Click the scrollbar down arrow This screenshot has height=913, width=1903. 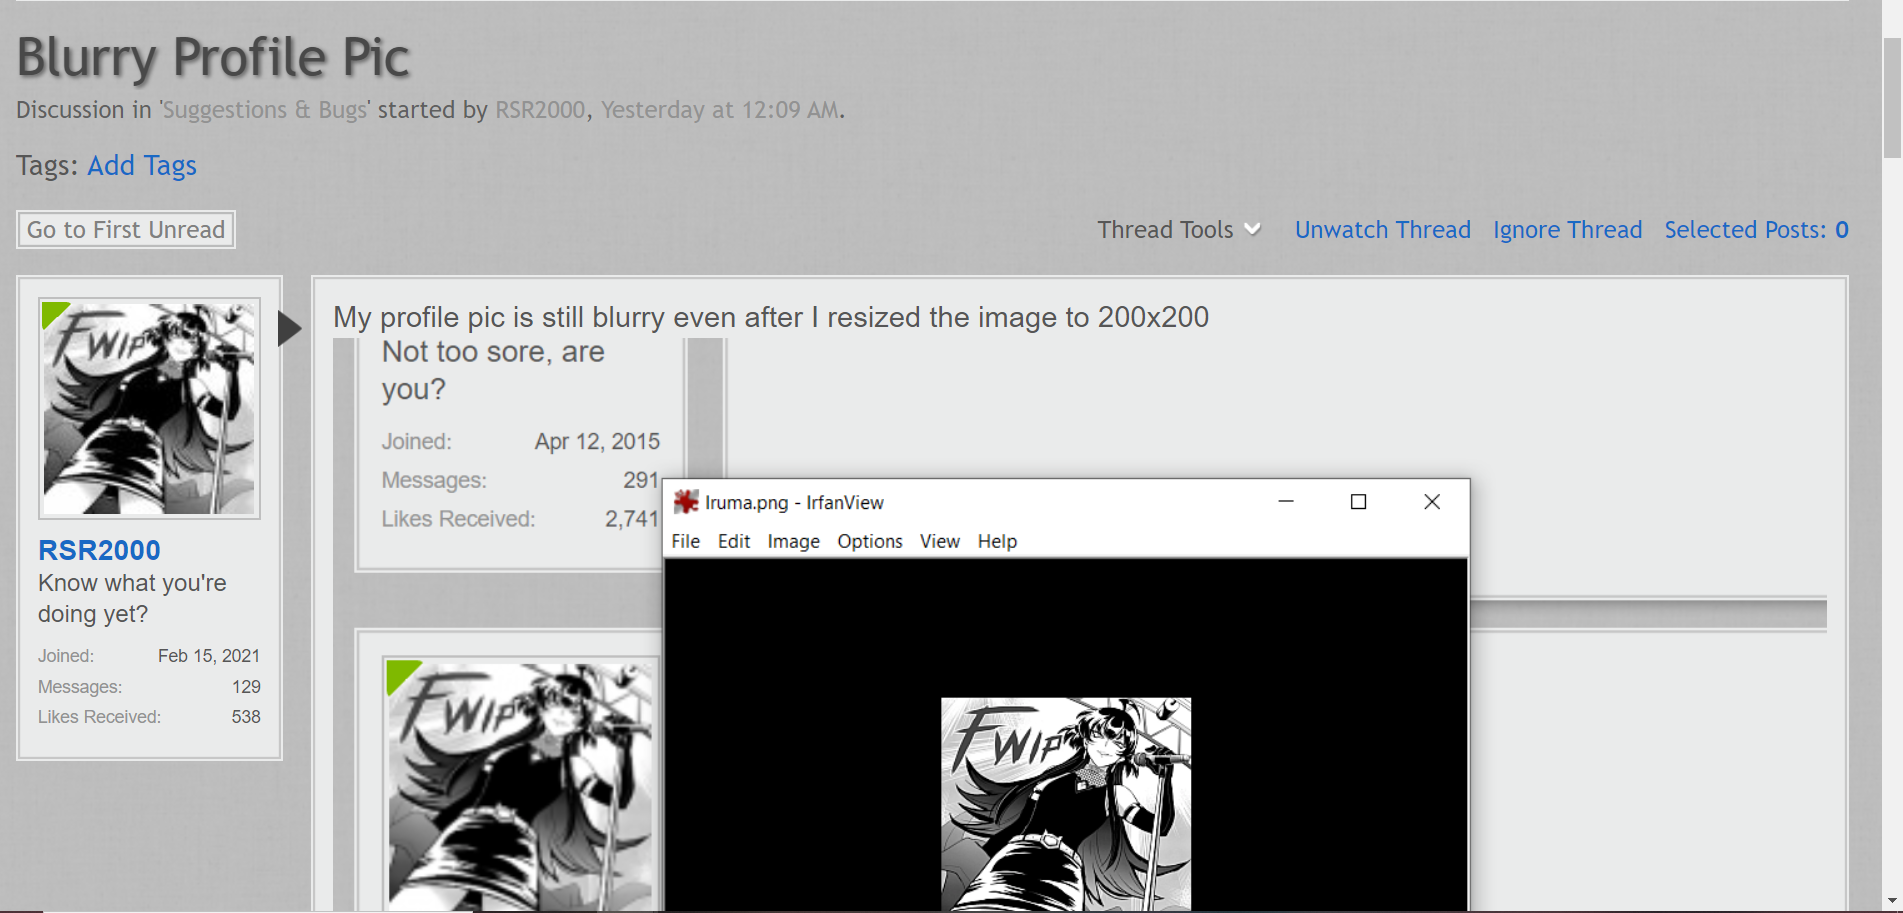point(1892,901)
